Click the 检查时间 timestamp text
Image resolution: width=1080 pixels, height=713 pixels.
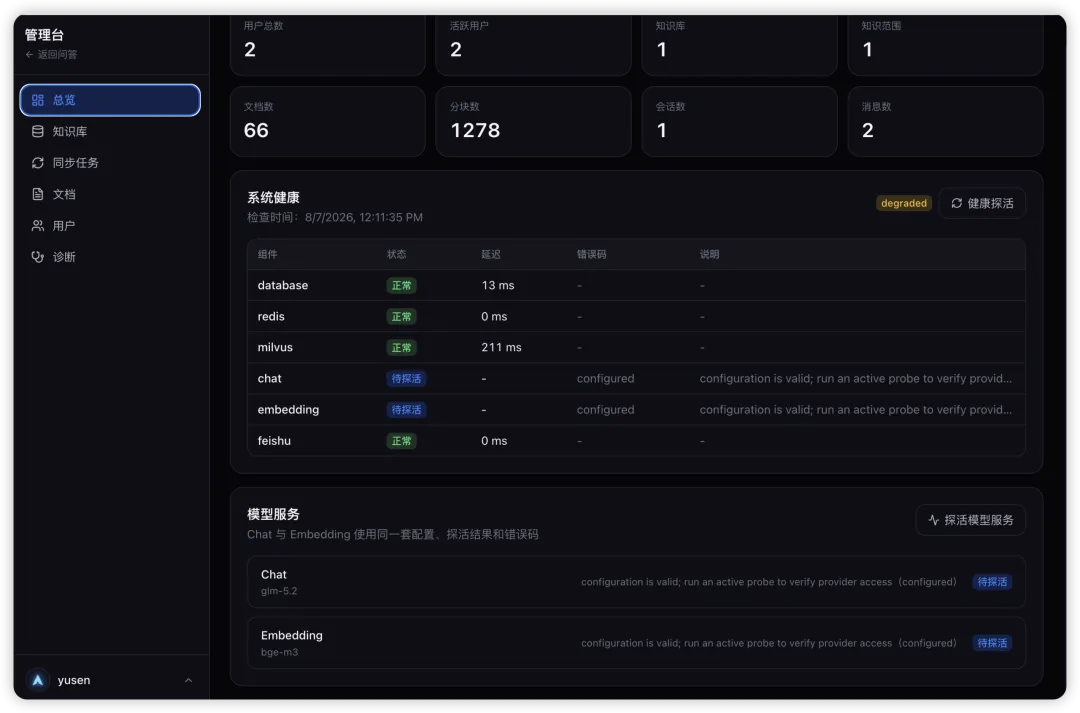point(335,217)
